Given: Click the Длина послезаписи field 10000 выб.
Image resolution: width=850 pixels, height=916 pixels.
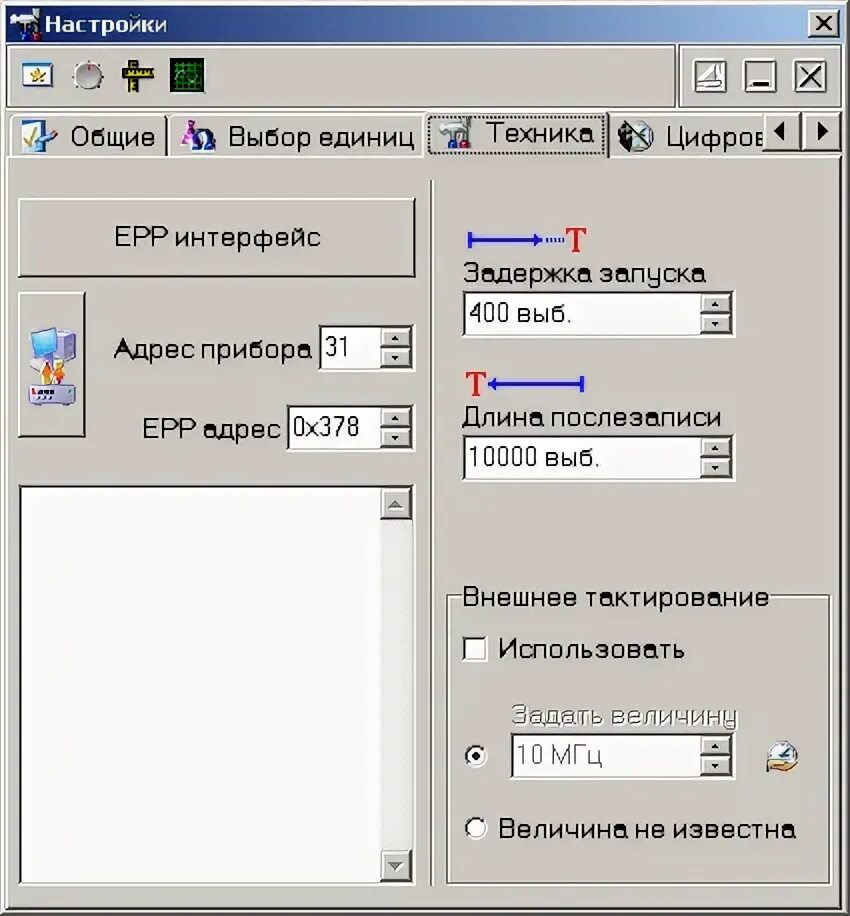Looking at the screenshot, I should [x=582, y=457].
